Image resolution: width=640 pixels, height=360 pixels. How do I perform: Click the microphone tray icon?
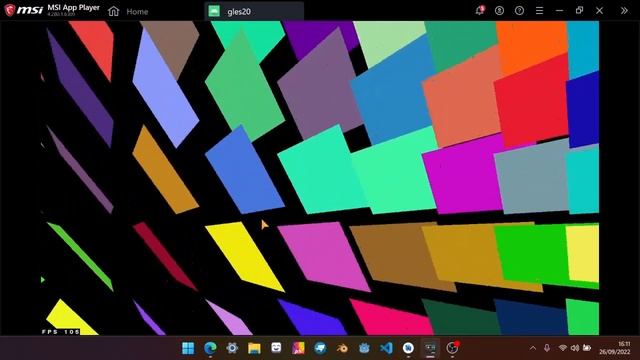point(547,348)
